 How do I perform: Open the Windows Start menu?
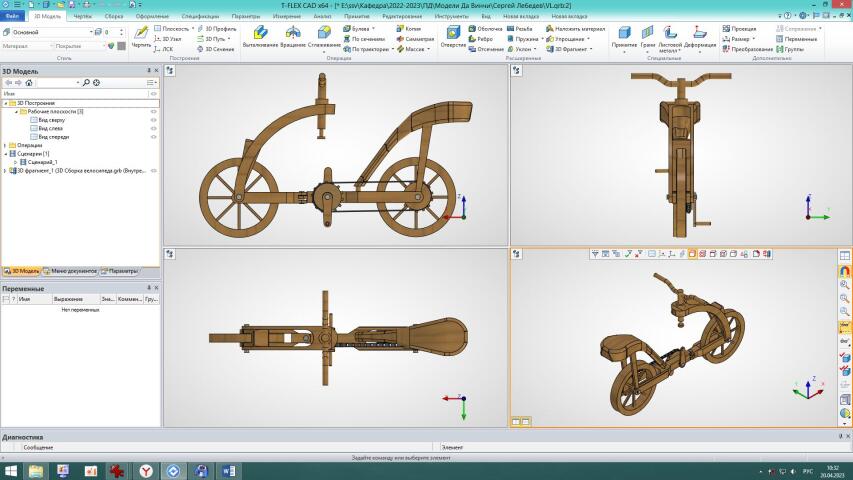pyautogui.click(x=10, y=471)
